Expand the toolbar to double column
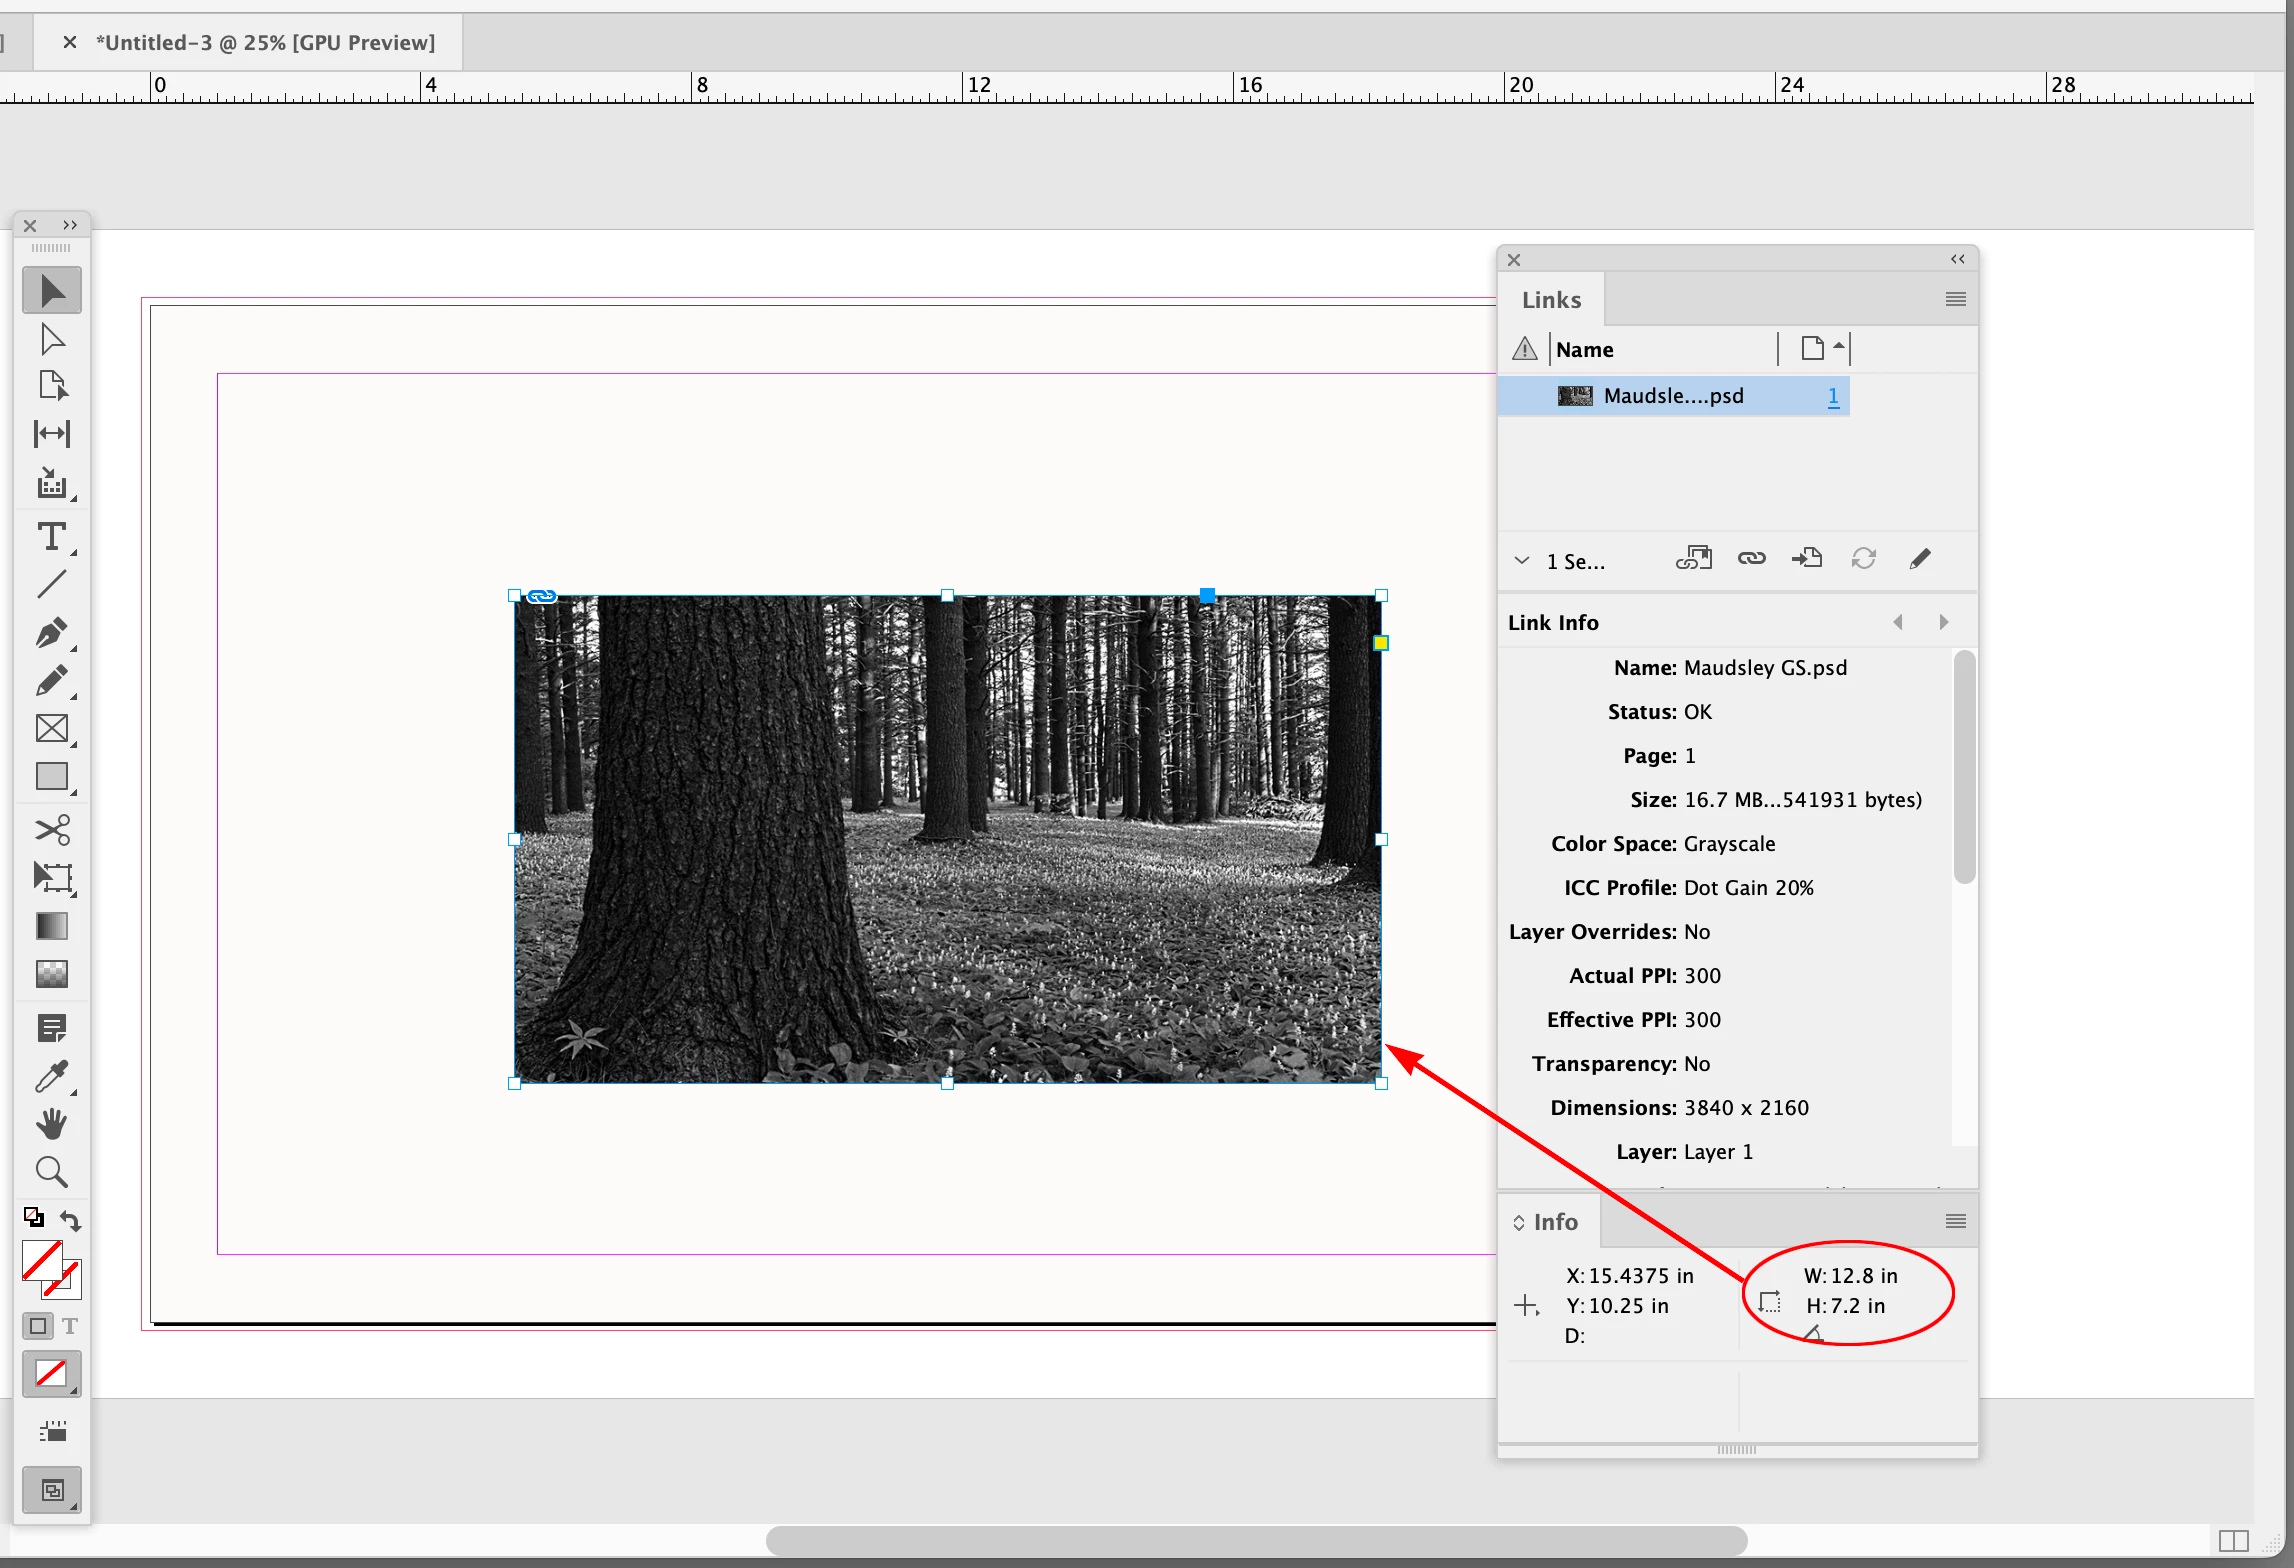 [70, 225]
